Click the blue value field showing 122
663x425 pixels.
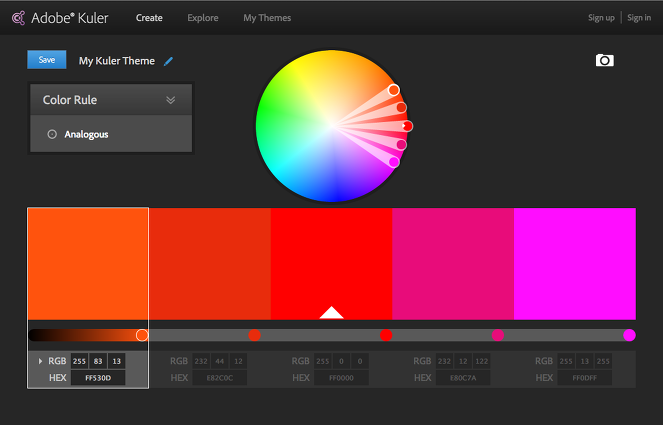(x=482, y=361)
